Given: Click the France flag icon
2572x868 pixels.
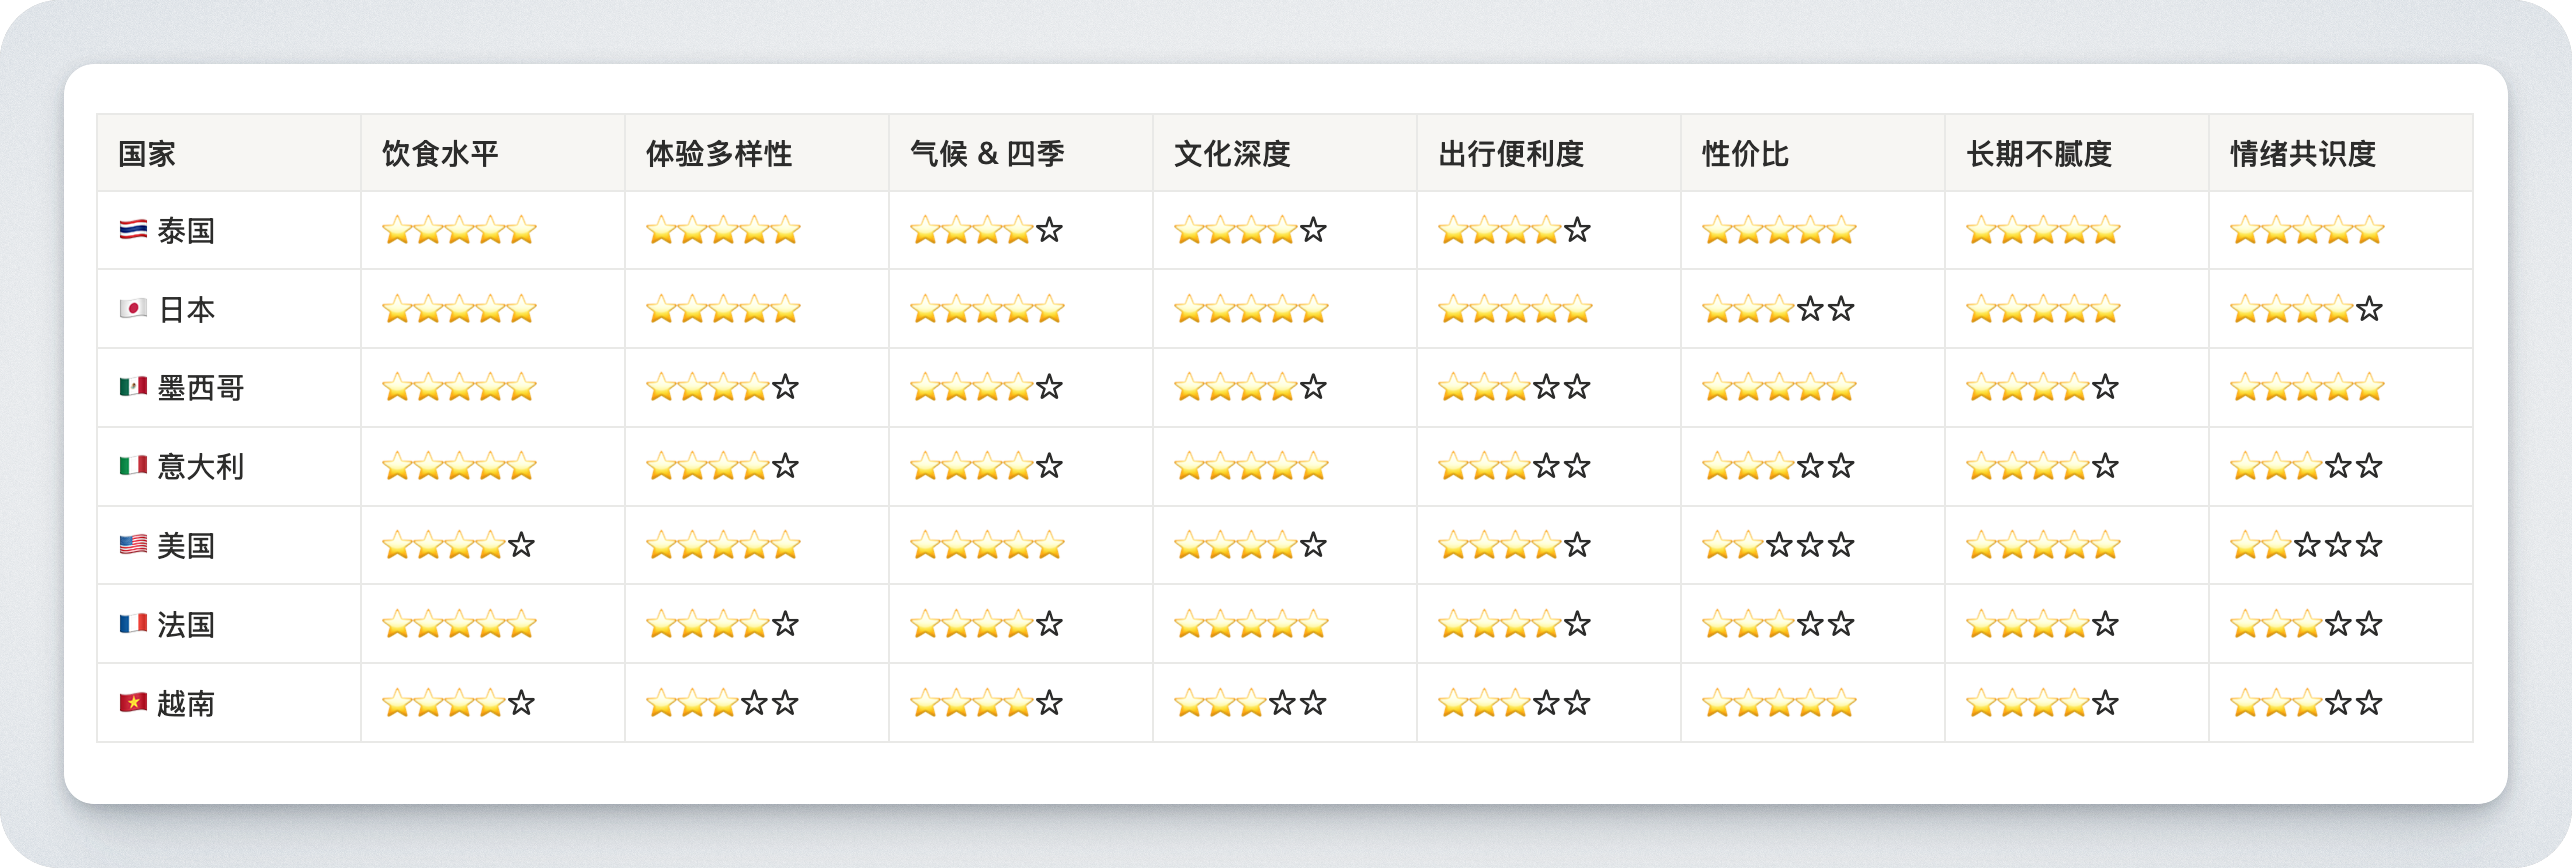Looking at the screenshot, I should (133, 624).
